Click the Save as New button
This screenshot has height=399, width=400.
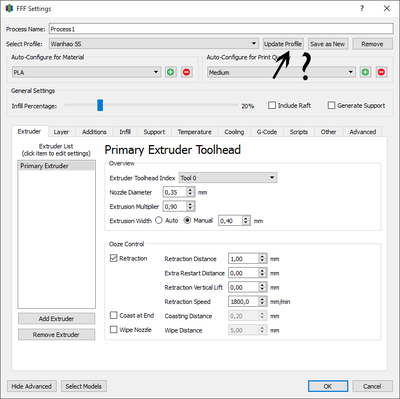(x=328, y=44)
